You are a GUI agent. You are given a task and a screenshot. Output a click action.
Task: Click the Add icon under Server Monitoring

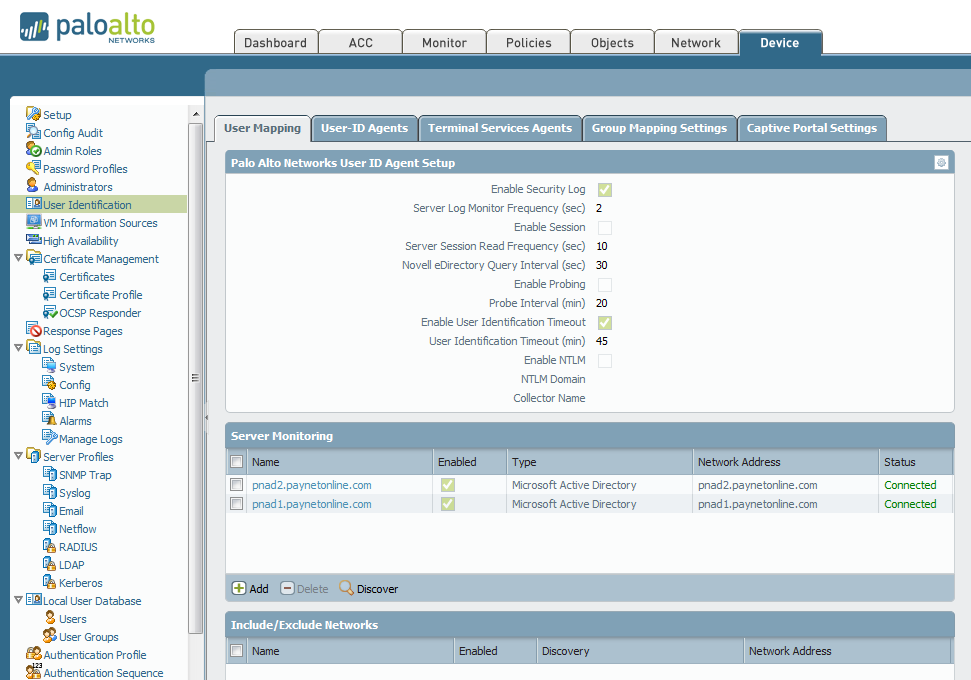(x=239, y=588)
